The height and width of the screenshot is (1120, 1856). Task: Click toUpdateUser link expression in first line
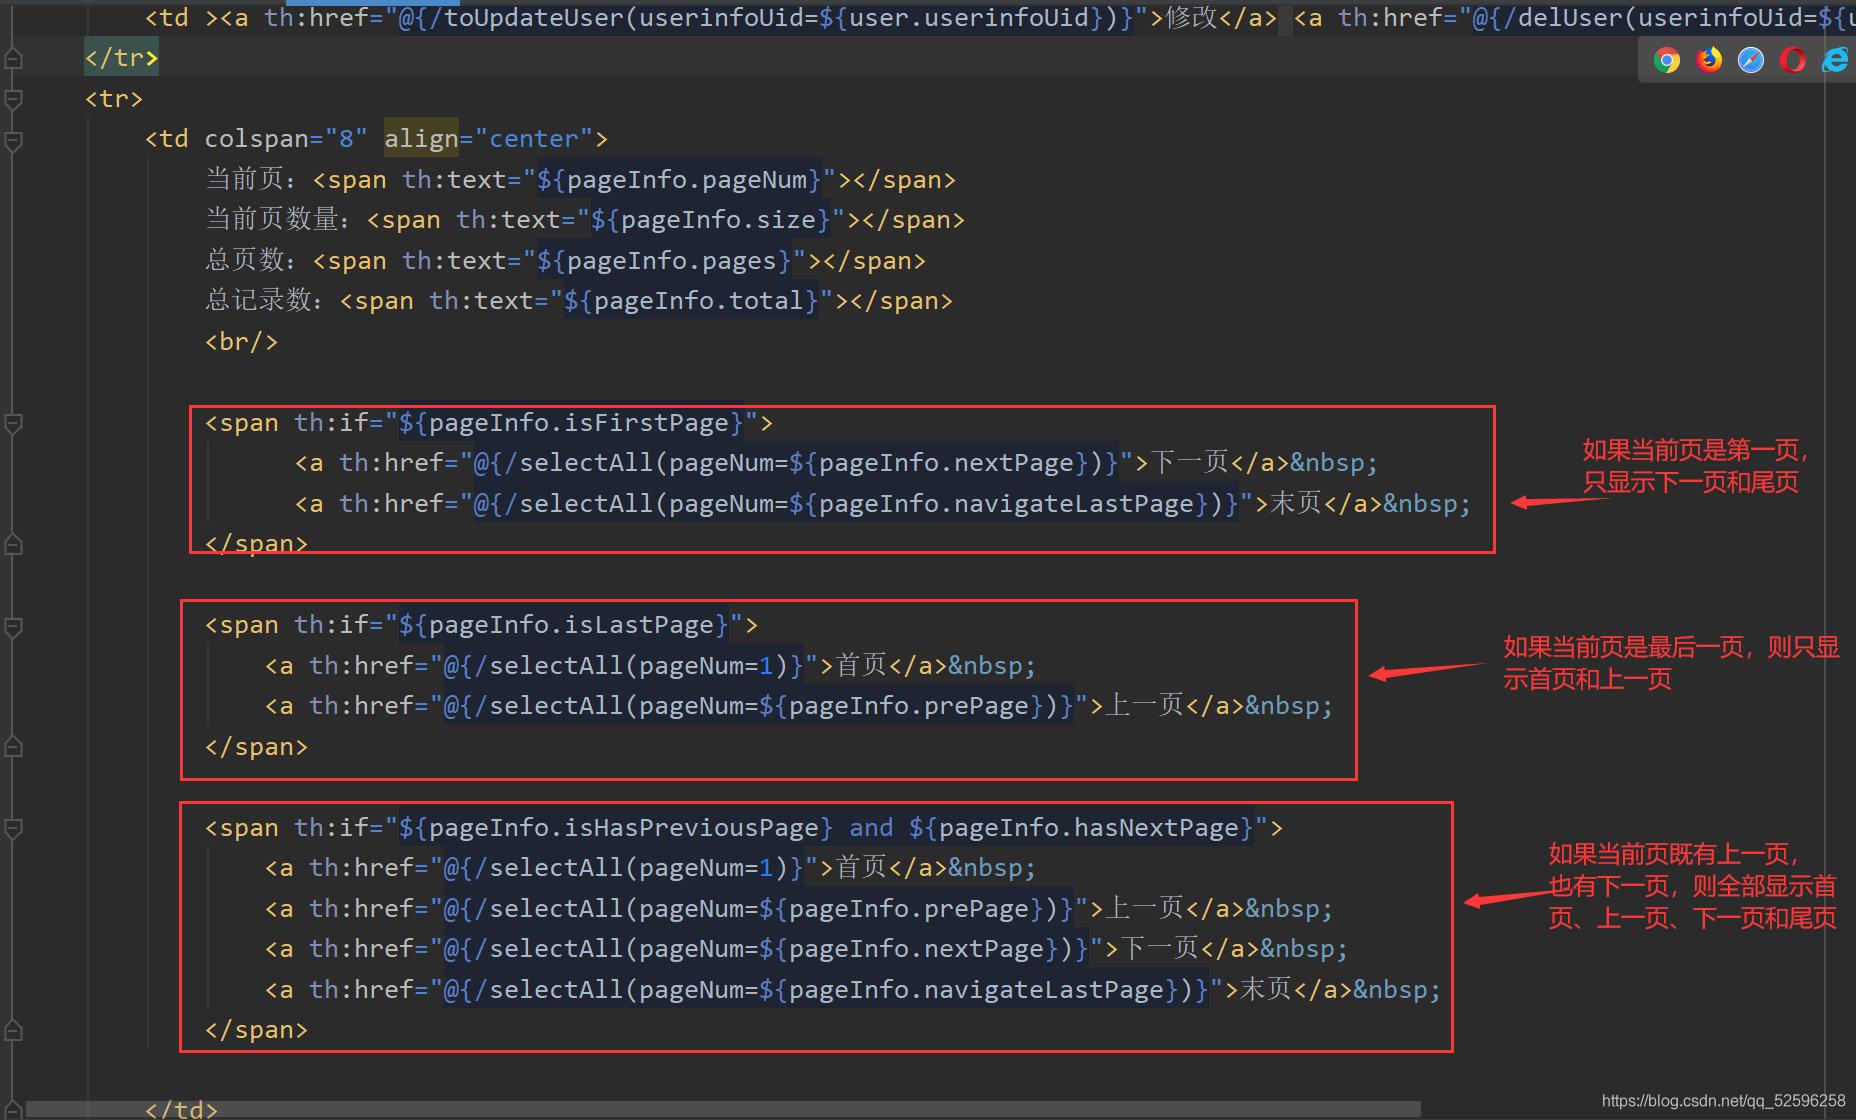click(767, 18)
